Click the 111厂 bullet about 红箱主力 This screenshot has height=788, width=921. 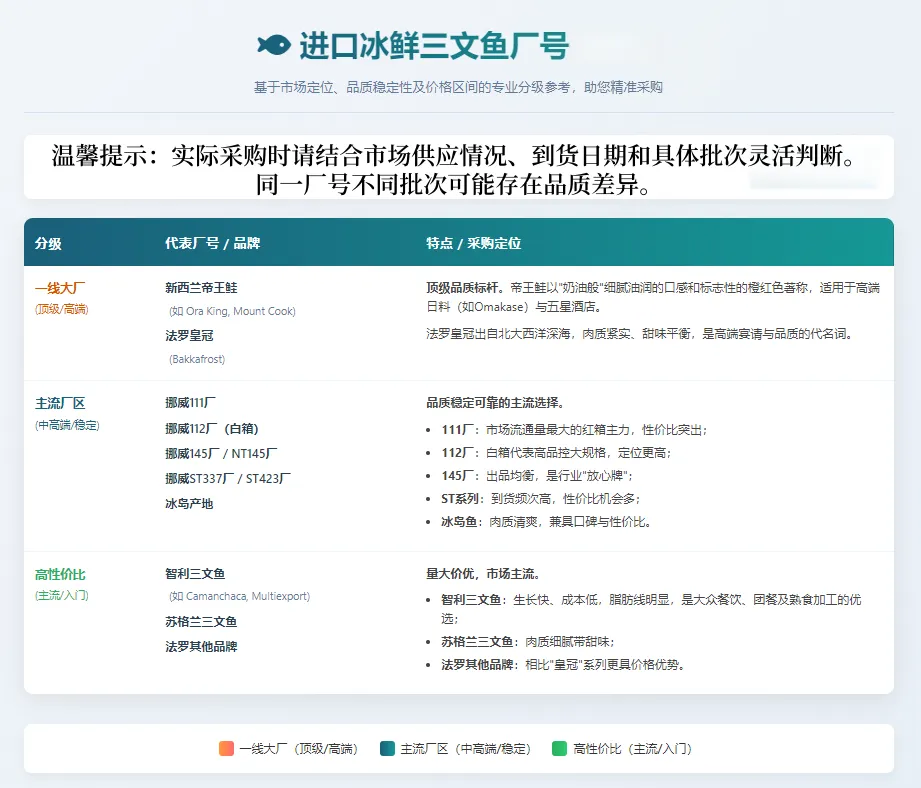[574, 430]
